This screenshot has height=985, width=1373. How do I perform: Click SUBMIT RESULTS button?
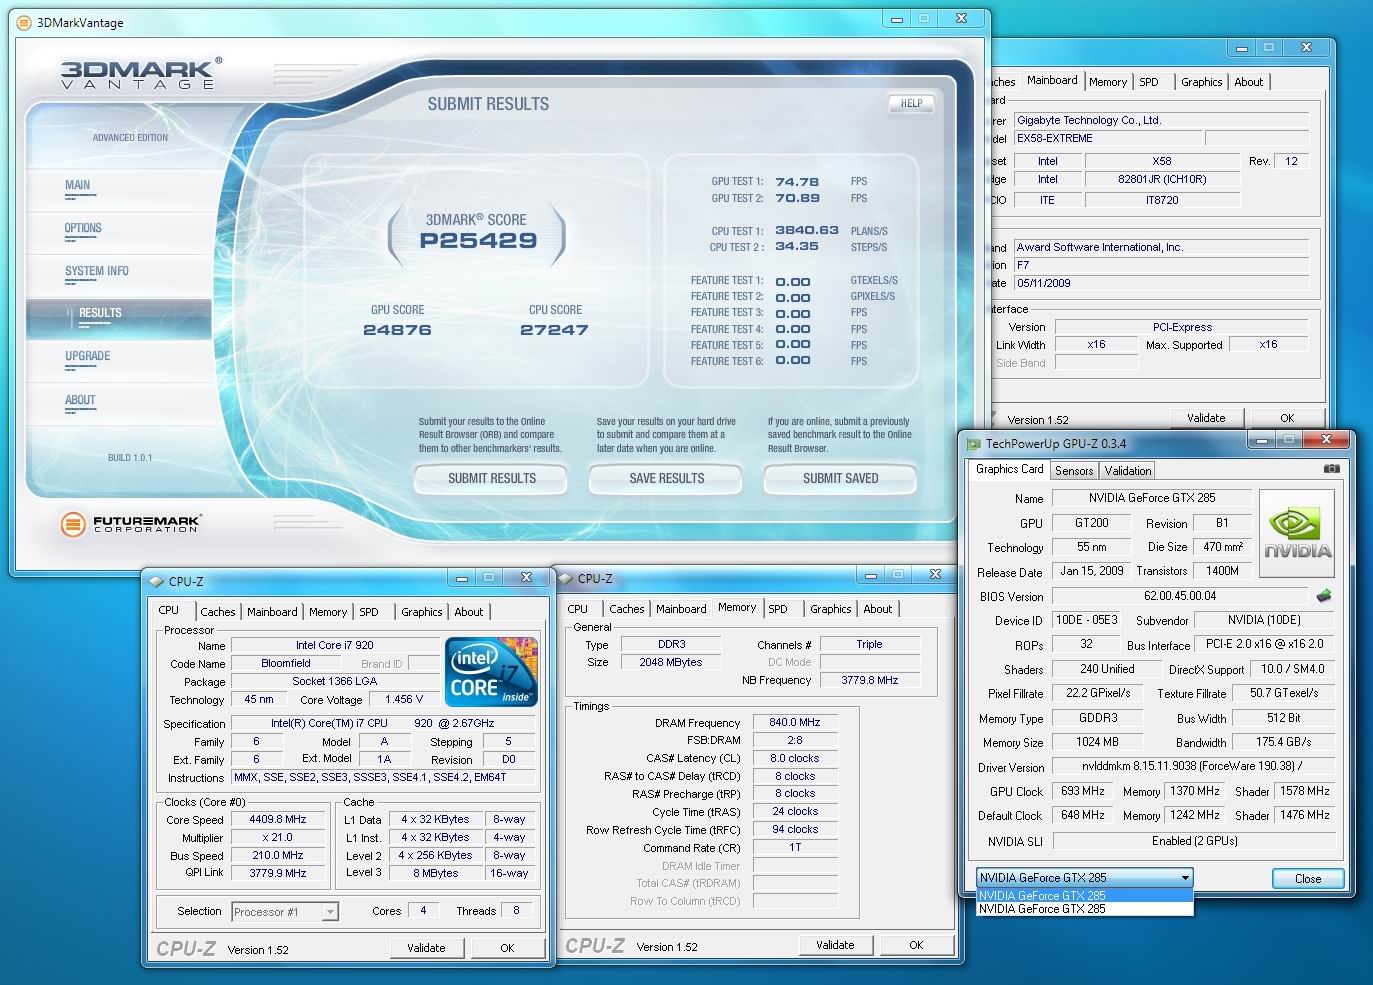491,479
